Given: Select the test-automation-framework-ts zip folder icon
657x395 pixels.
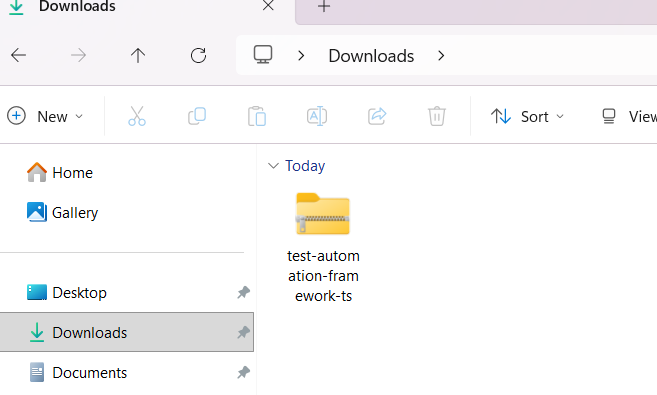Looking at the screenshot, I should tap(323, 214).
